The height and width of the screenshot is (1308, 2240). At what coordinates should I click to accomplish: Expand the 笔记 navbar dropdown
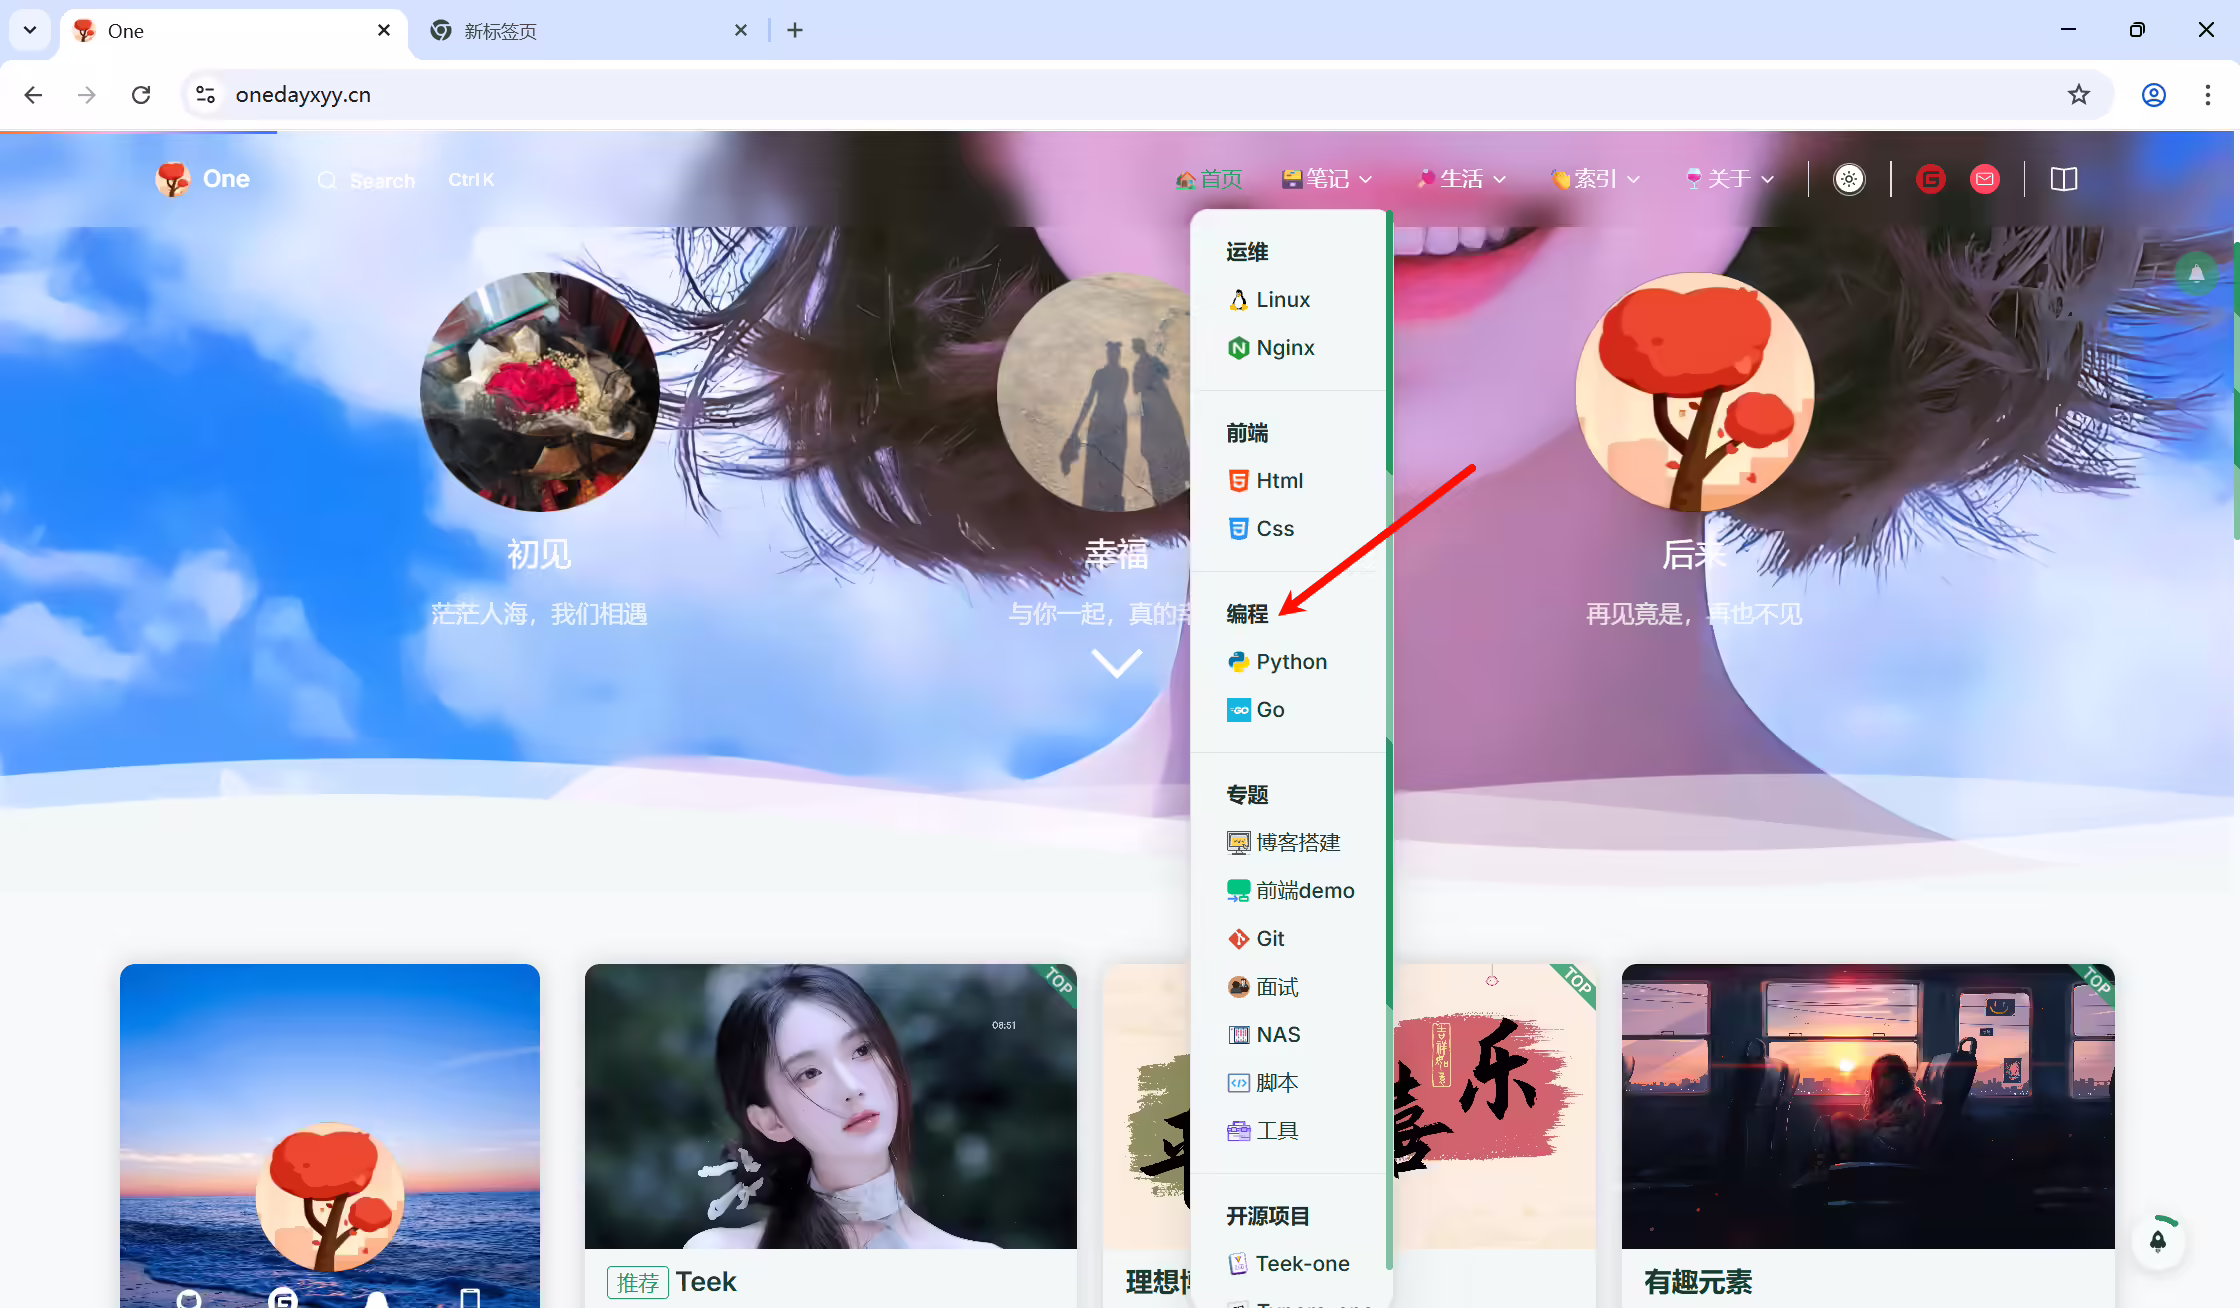[x=1327, y=179]
